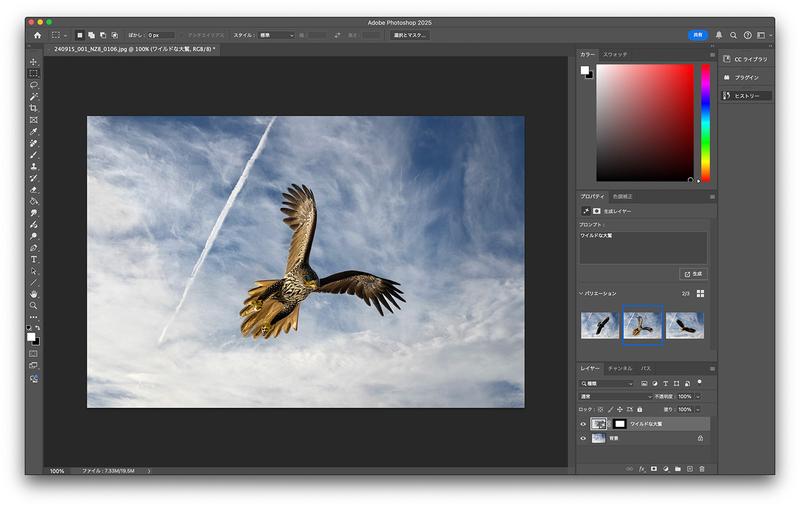
Task: Select the Horizontal Type tool
Action: (33, 259)
